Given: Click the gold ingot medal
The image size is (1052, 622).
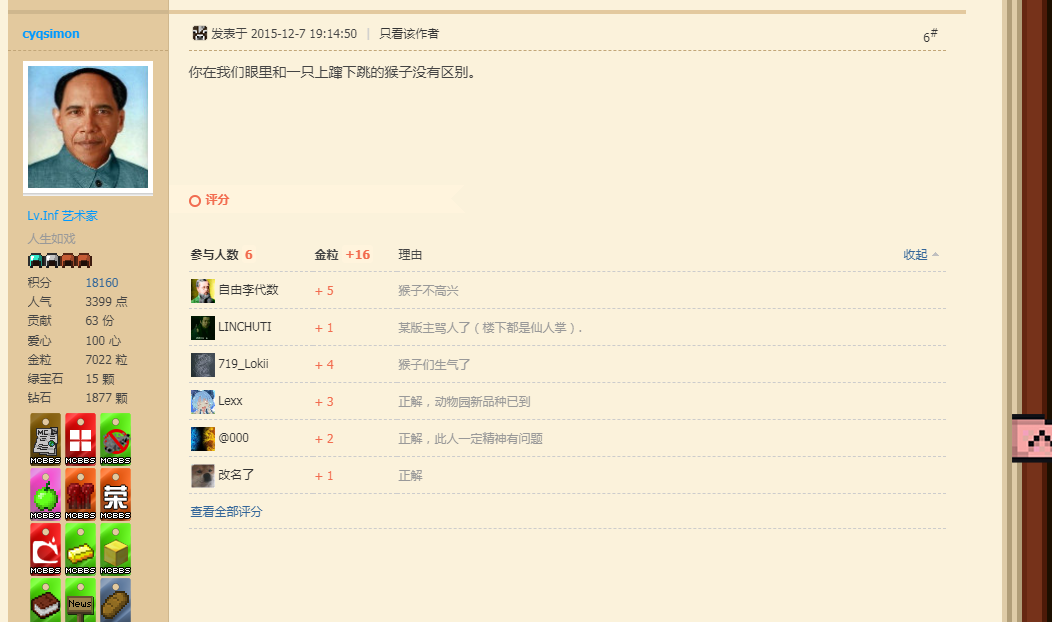Looking at the screenshot, I should [x=81, y=549].
